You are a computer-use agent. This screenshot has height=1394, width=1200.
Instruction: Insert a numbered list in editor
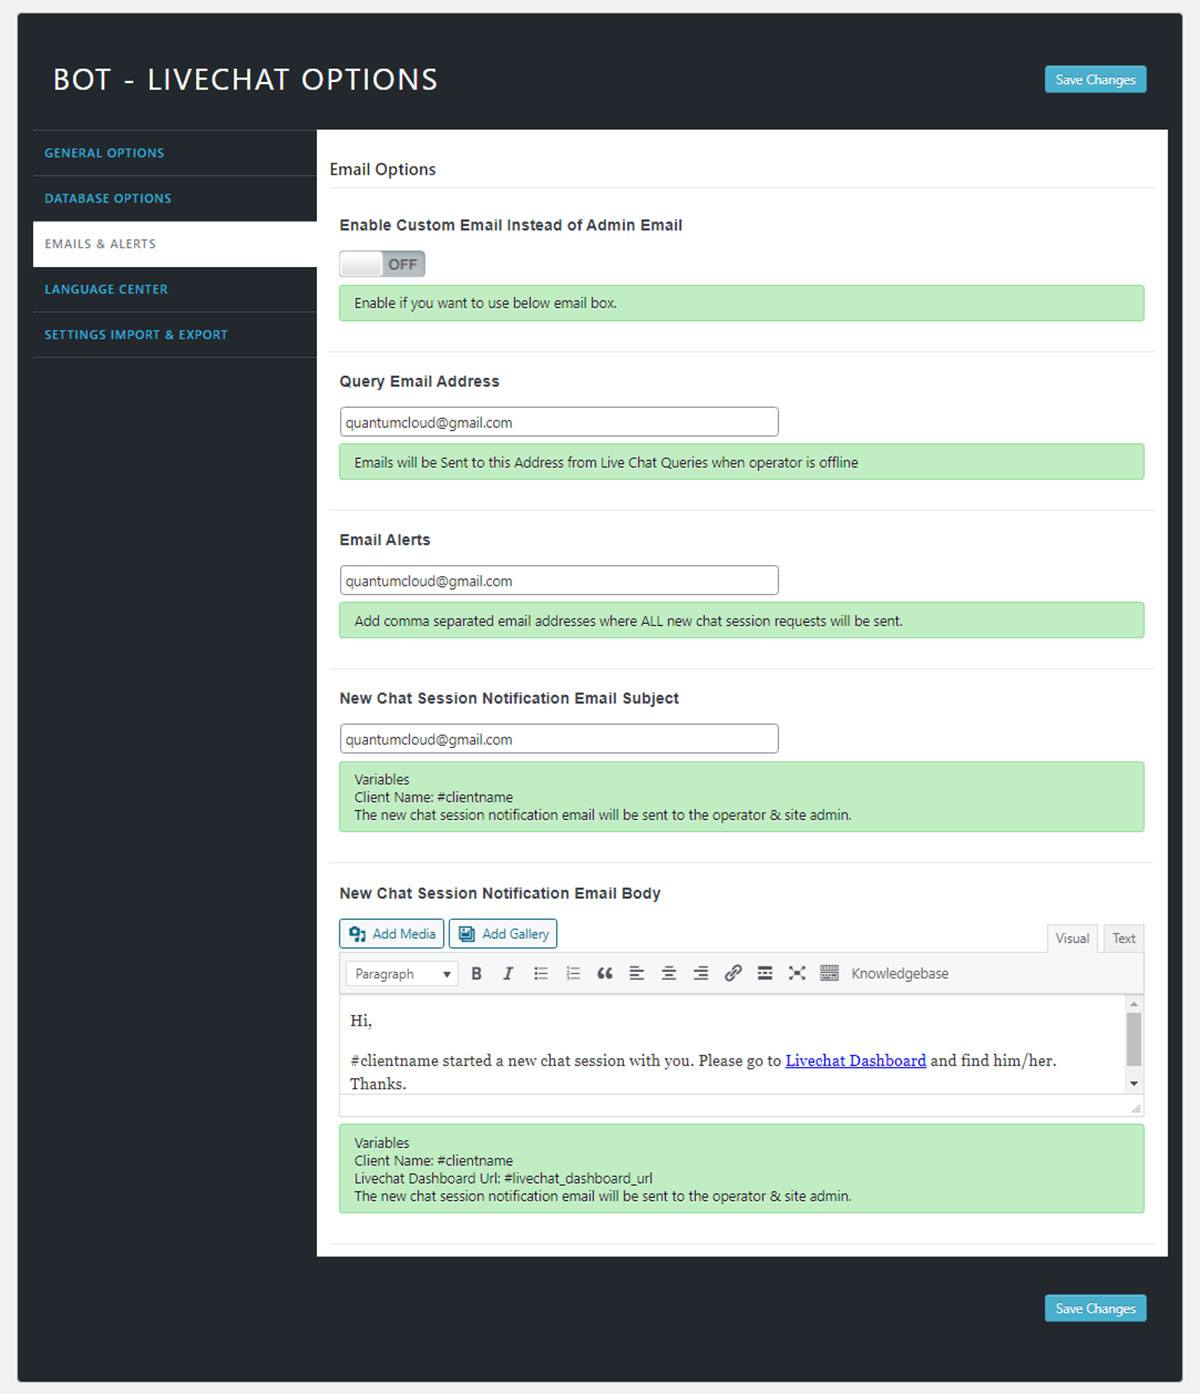click(x=573, y=974)
